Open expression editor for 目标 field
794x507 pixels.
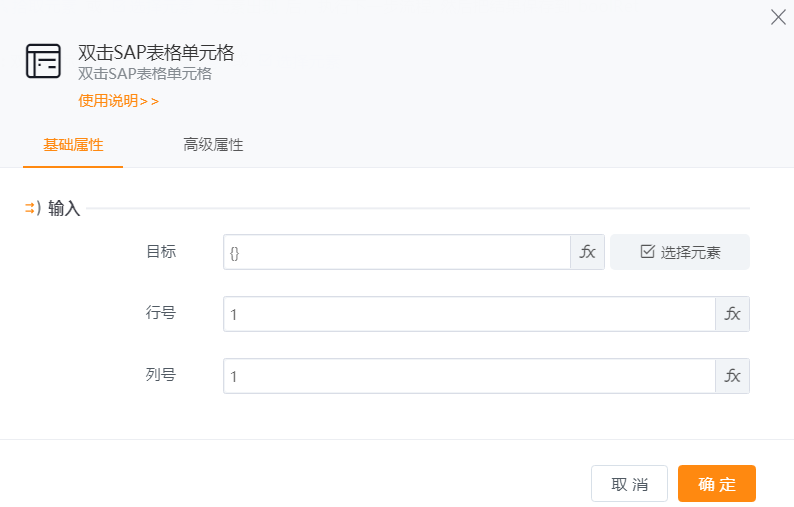pyautogui.click(x=587, y=252)
